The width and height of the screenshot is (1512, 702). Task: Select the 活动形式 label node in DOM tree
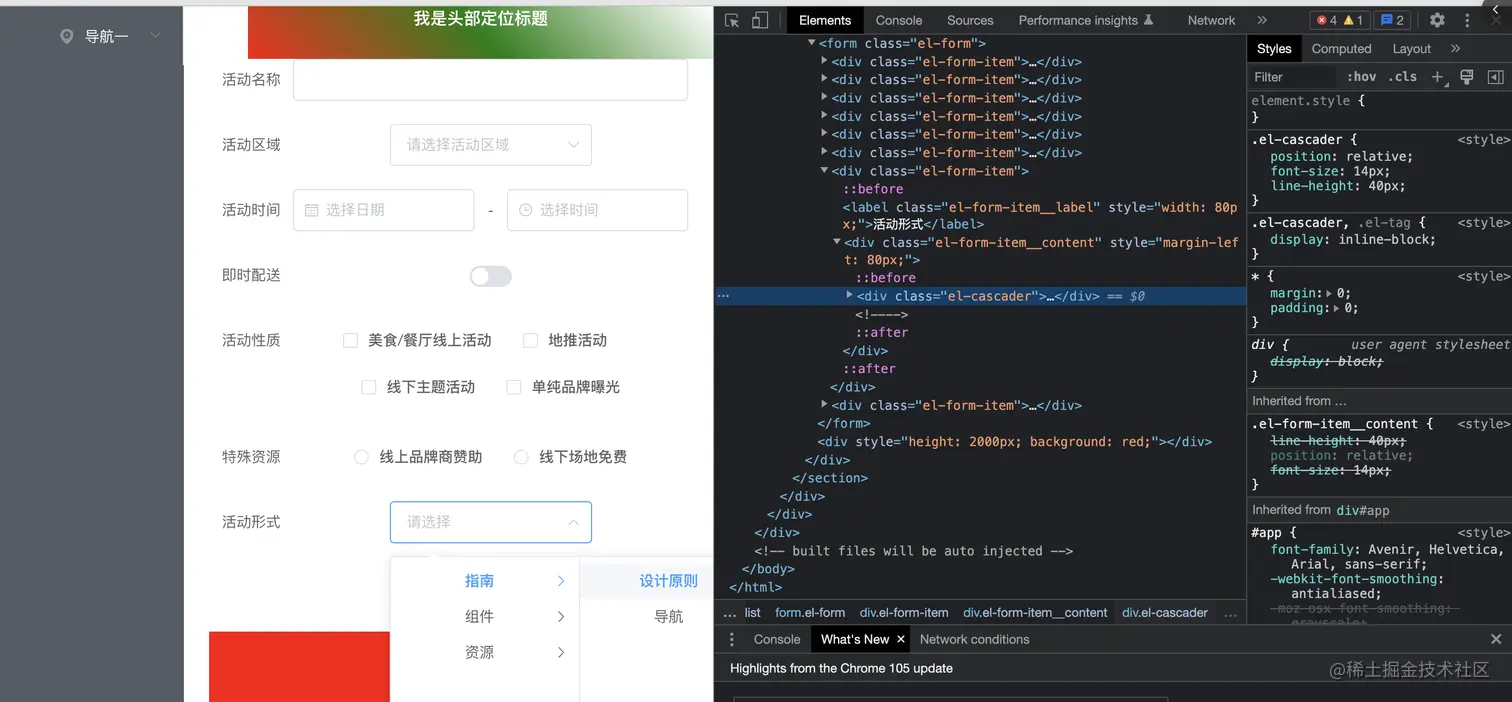click(1040, 216)
